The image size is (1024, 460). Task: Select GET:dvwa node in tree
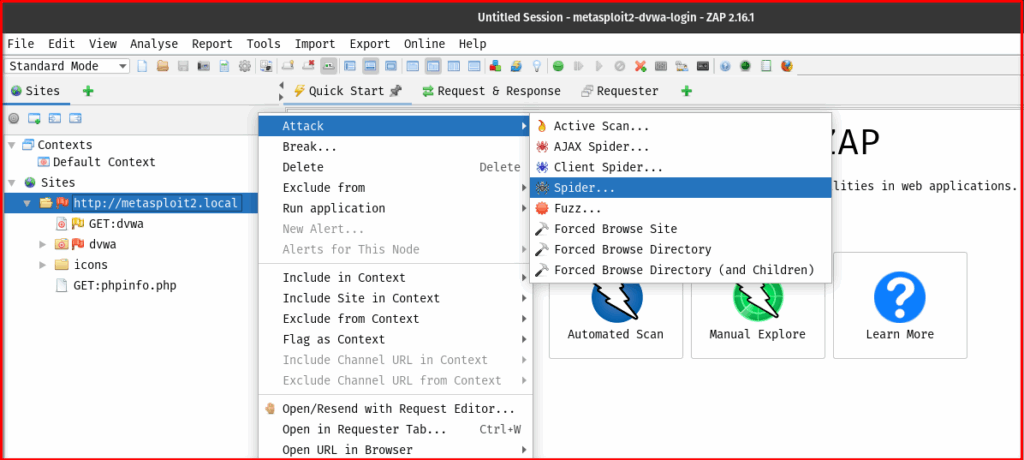[x=101, y=223]
